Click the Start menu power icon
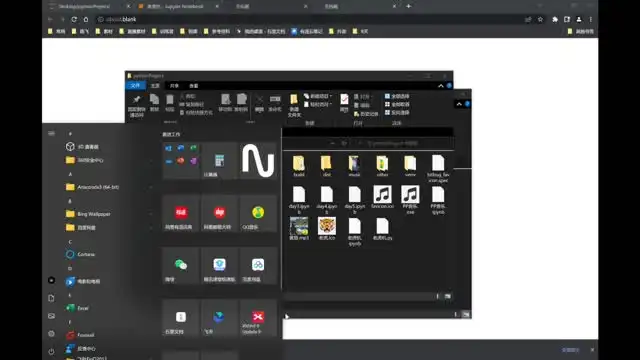The height and width of the screenshot is (360, 640). point(51,351)
